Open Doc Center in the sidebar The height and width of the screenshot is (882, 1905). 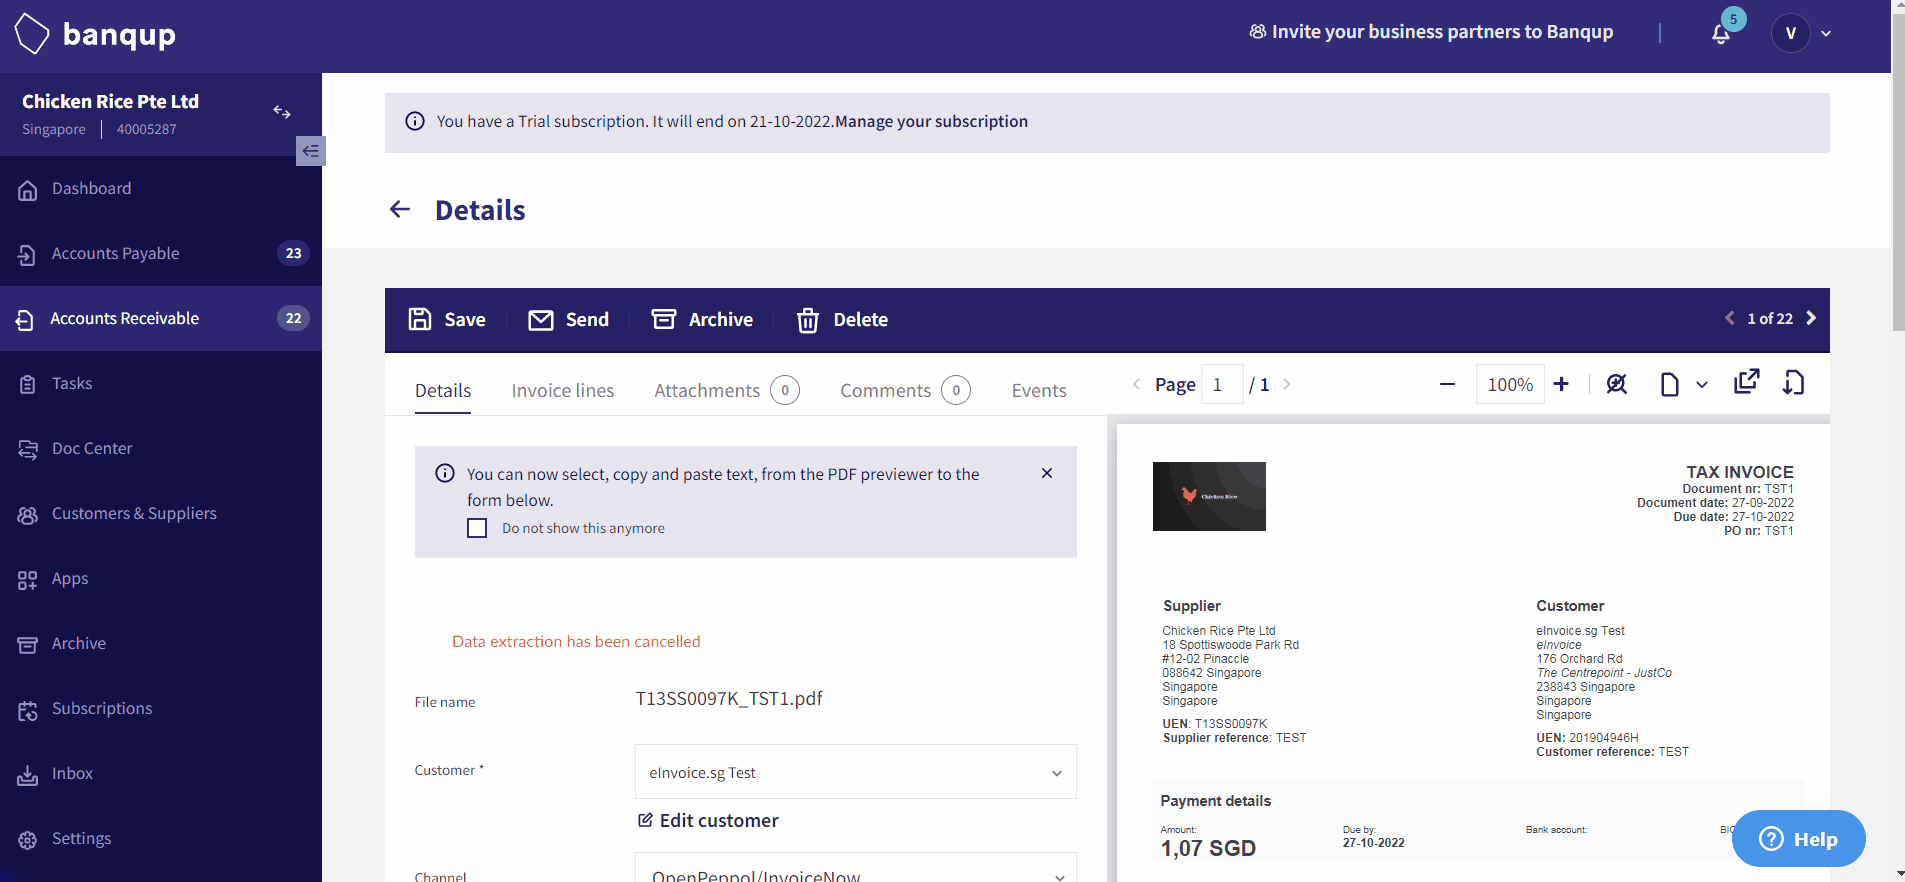coord(161,449)
